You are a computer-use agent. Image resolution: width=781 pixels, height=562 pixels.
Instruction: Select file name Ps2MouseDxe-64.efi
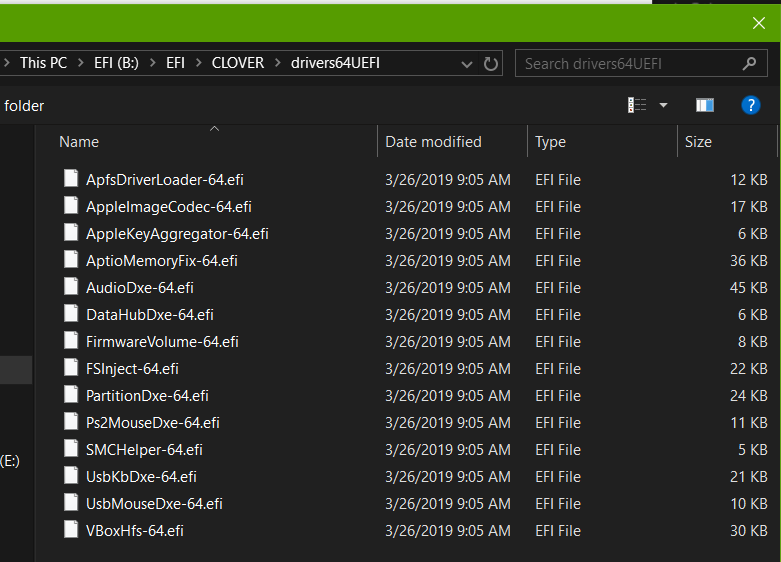[x=153, y=422]
